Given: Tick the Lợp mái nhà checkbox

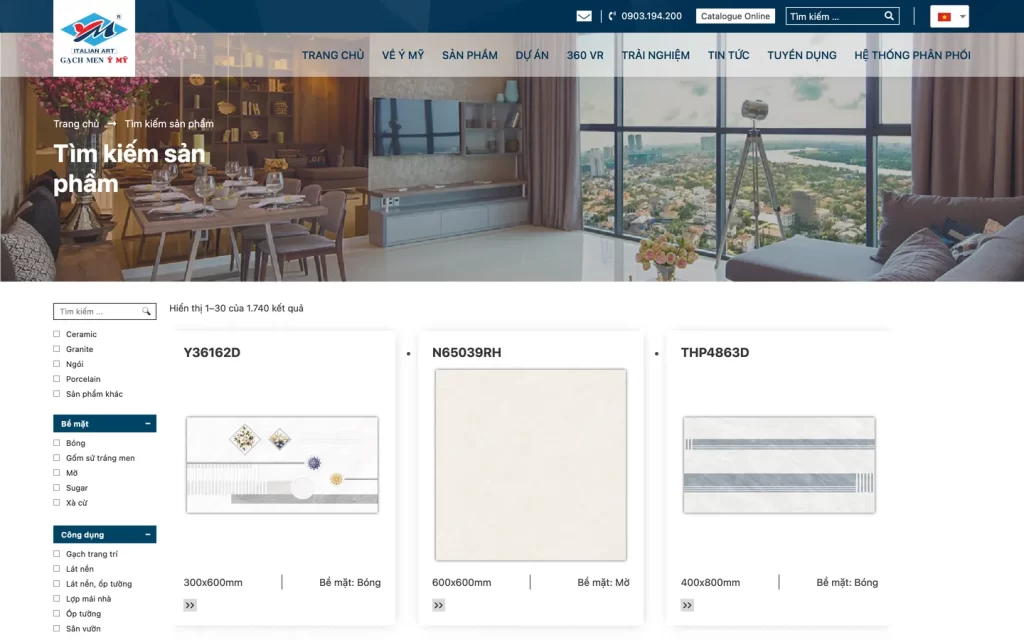Looking at the screenshot, I should click(x=56, y=599).
